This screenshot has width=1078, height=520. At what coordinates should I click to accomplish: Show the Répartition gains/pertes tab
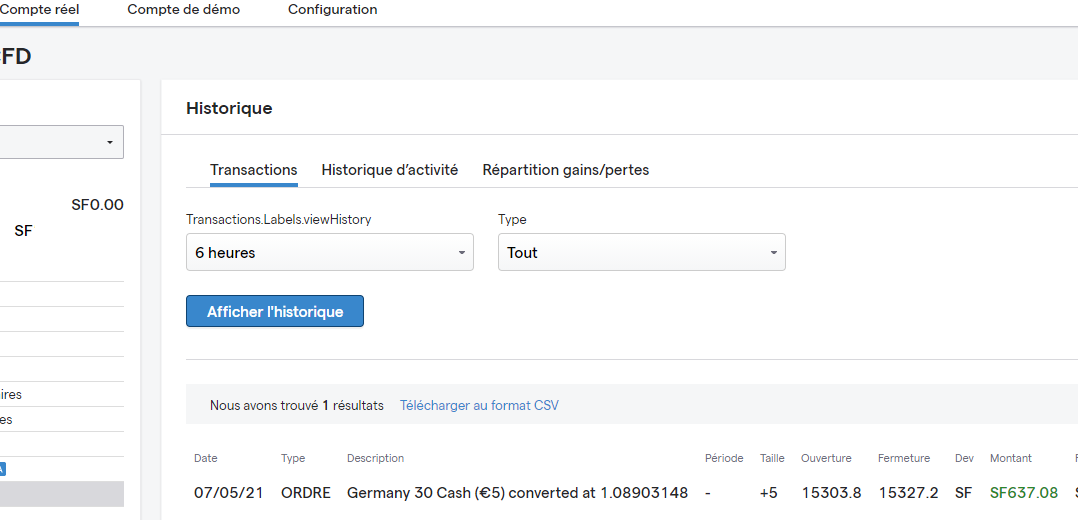pyautogui.click(x=565, y=170)
